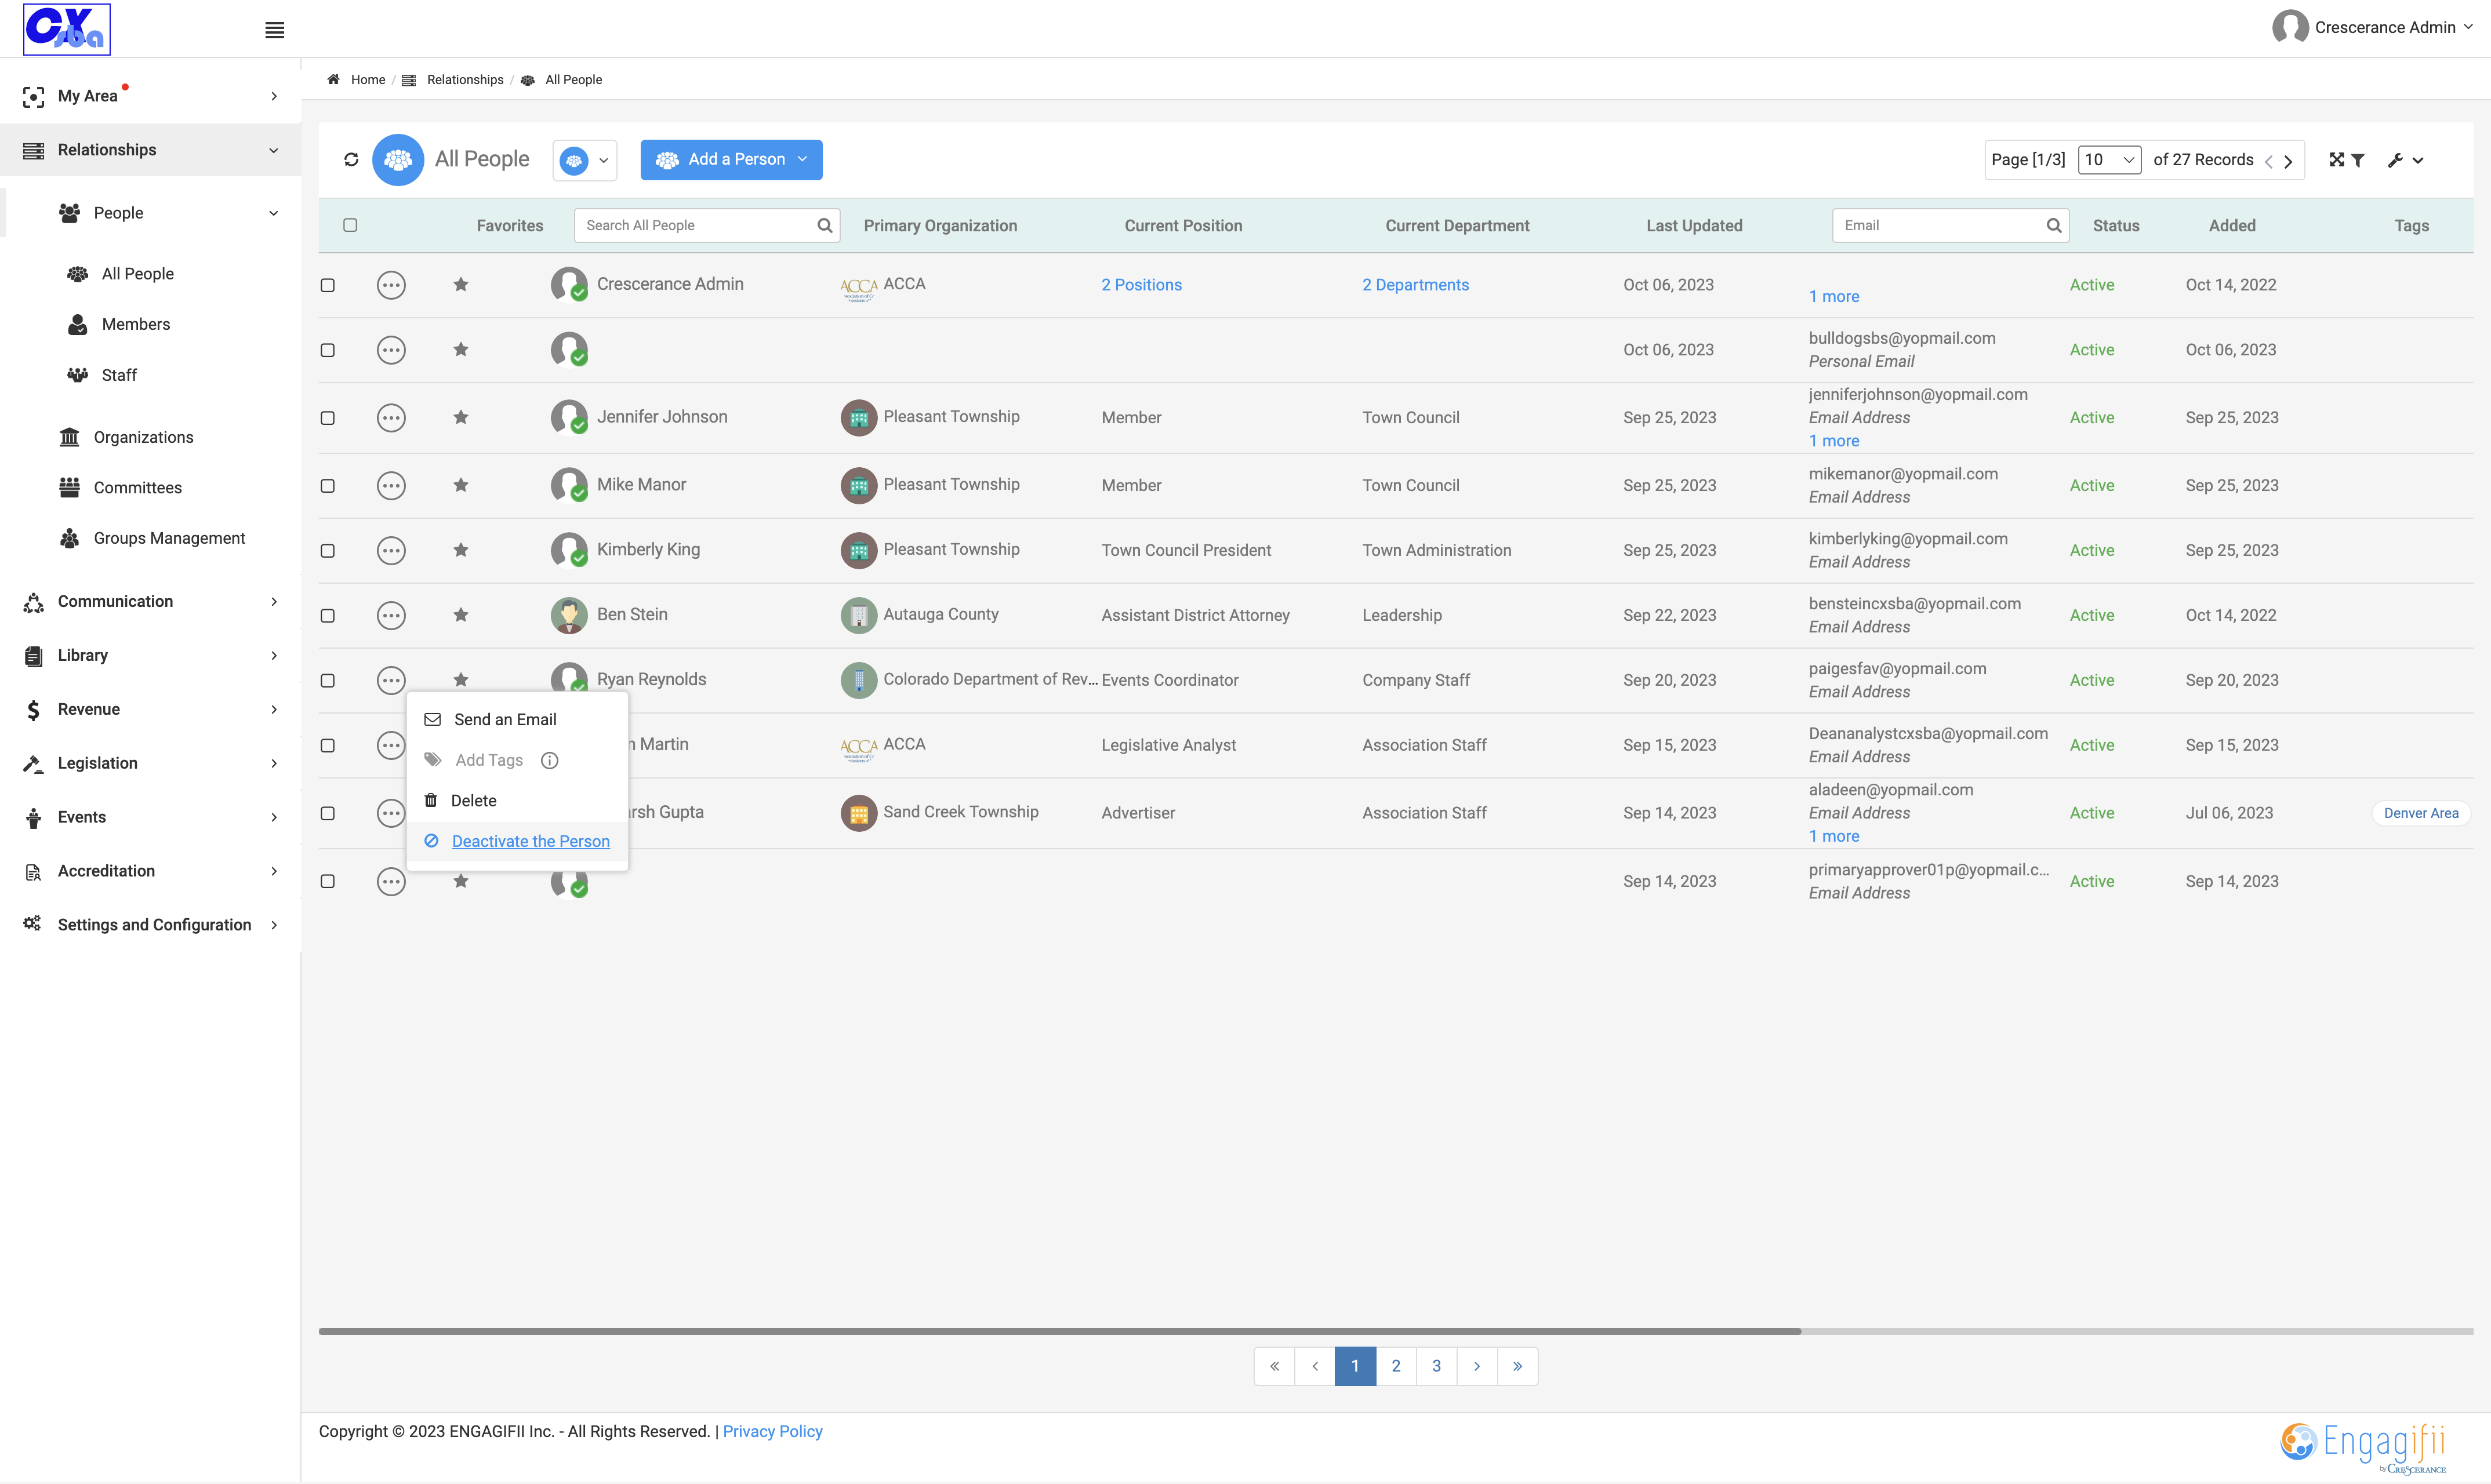The image size is (2491, 1484).
Task: Tick the Ryan Reynolds row checkbox
Action: coord(327,681)
